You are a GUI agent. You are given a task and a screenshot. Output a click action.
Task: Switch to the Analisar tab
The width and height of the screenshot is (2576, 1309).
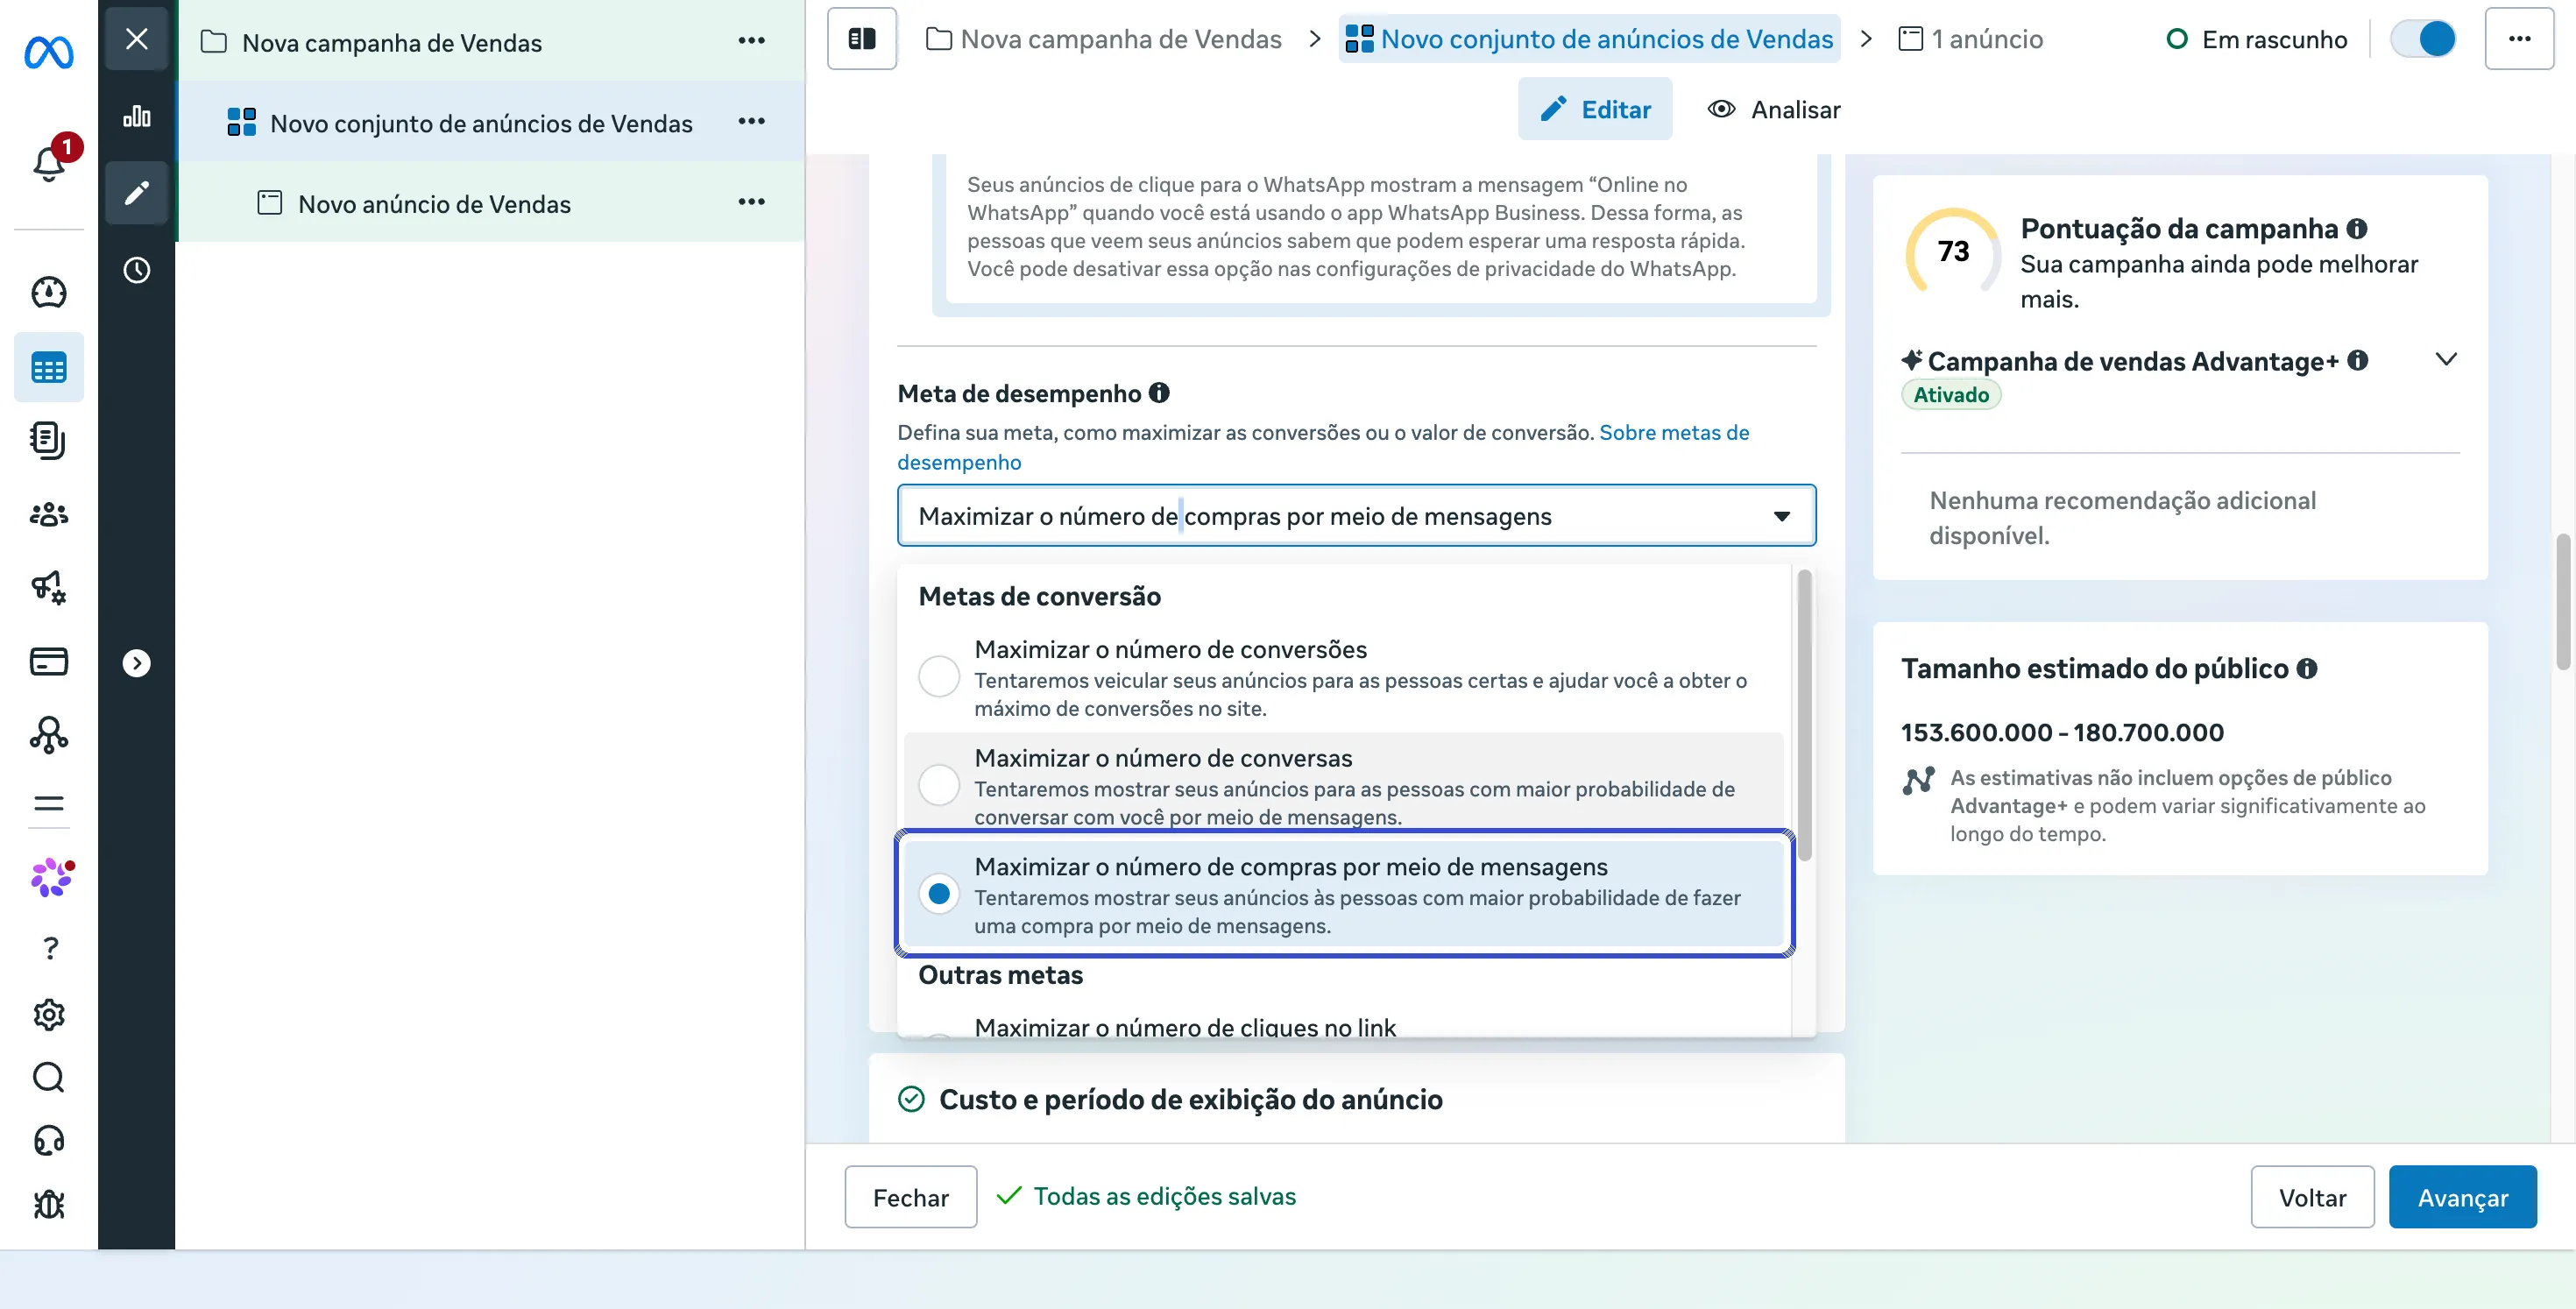click(1774, 109)
